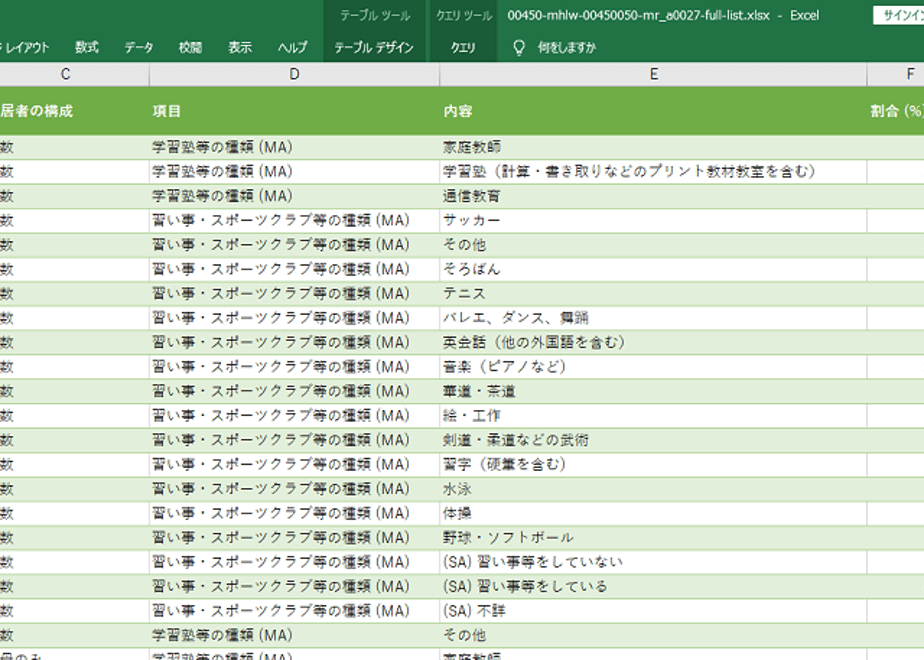Select column F header
The image size is (924, 660).
point(896,74)
